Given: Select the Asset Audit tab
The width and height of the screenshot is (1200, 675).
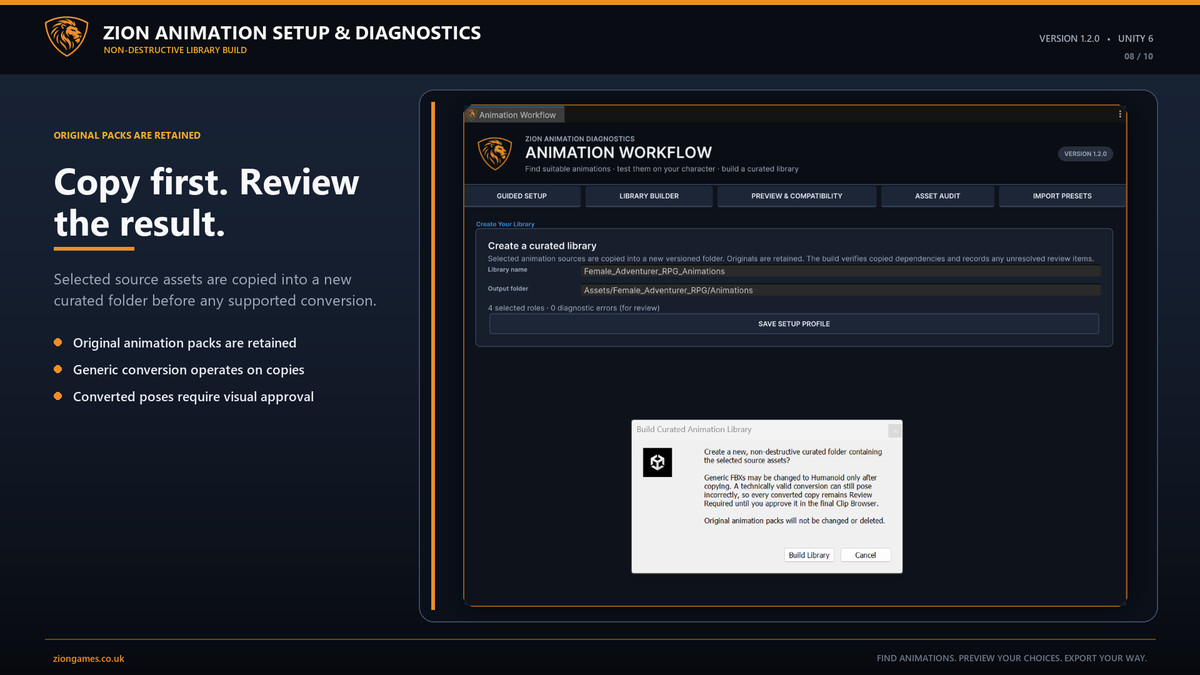Looking at the screenshot, I should pyautogui.click(x=938, y=196).
